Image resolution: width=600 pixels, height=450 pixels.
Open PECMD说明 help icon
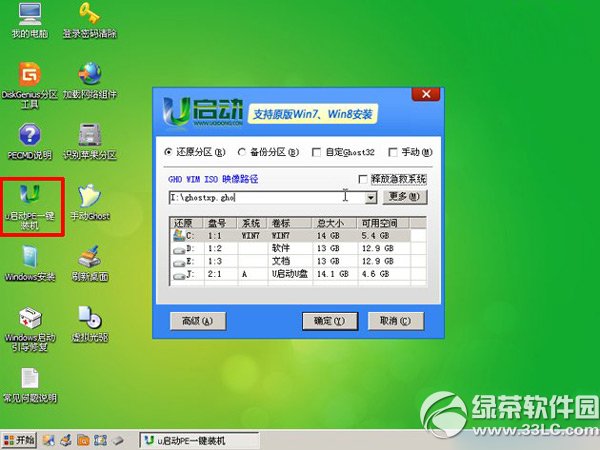point(29,141)
